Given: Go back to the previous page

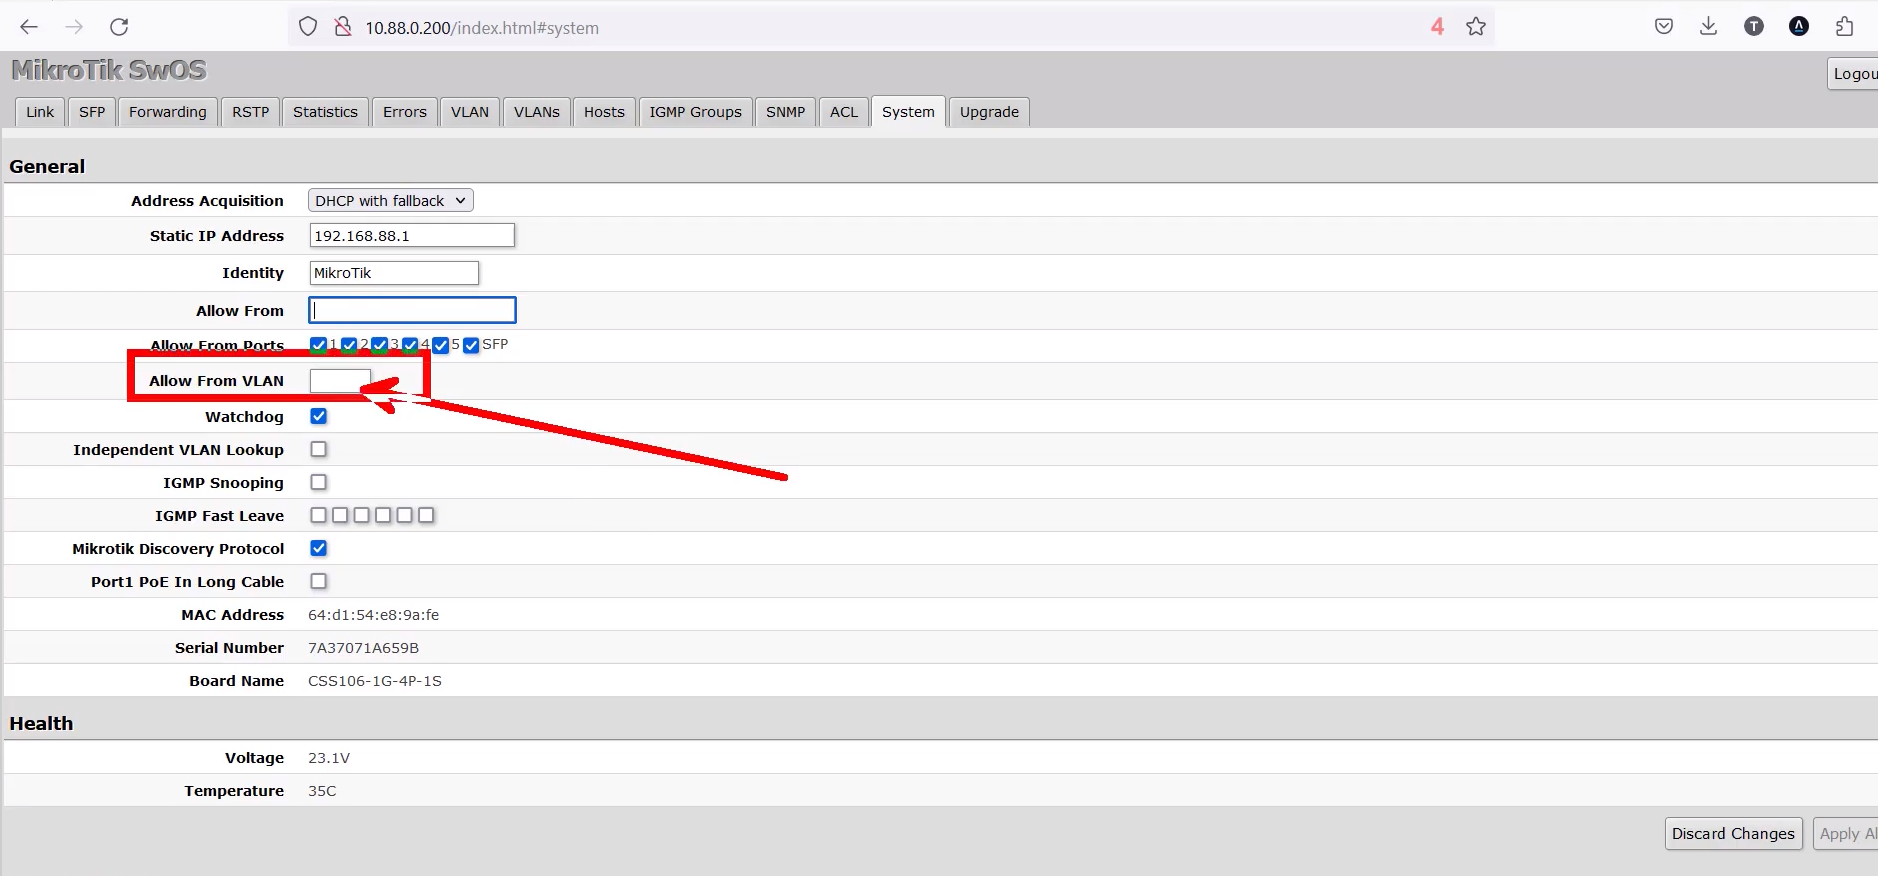Looking at the screenshot, I should pyautogui.click(x=29, y=27).
